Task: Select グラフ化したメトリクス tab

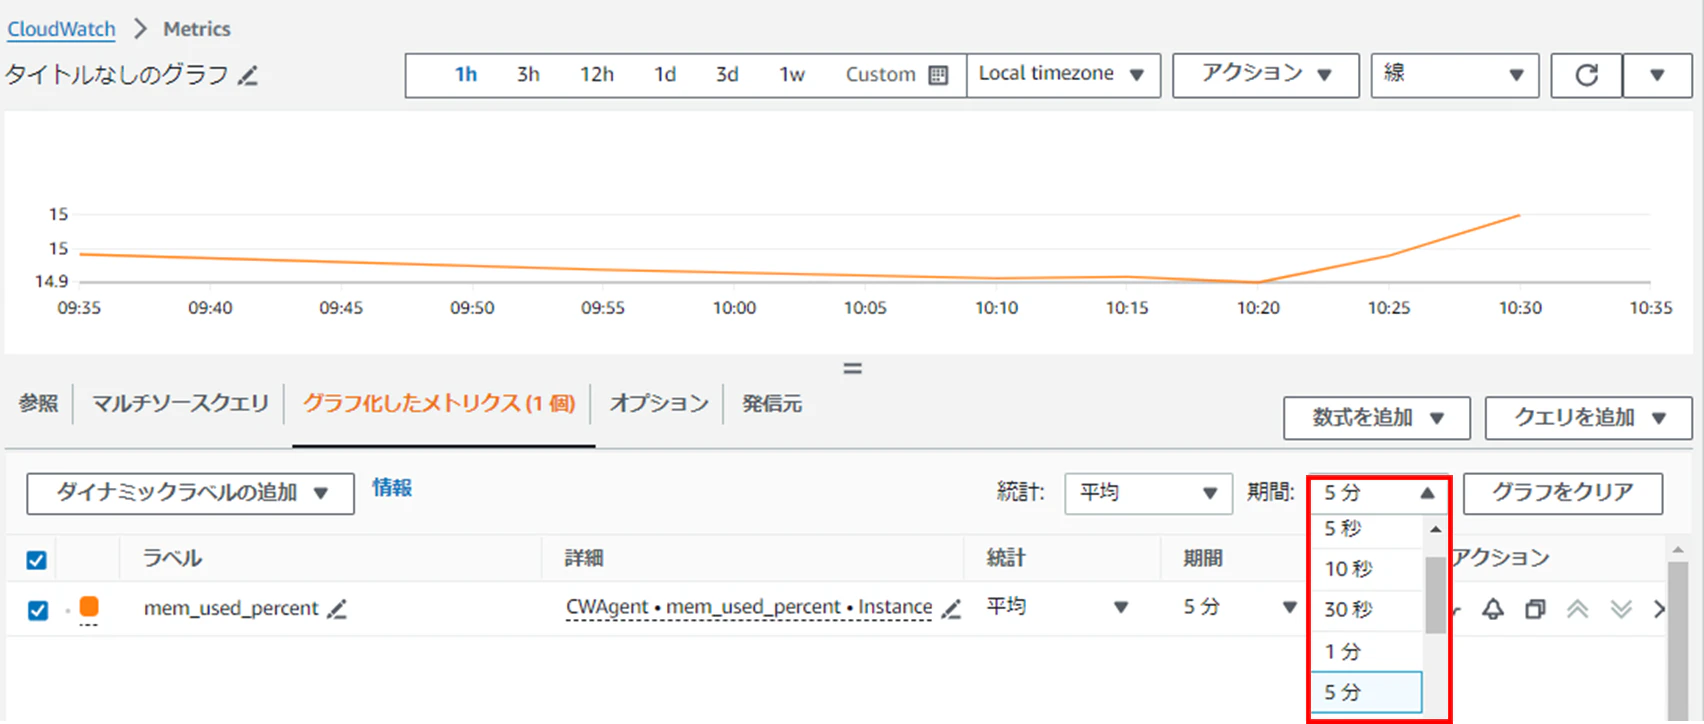Action: pyautogui.click(x=439, y=404)
